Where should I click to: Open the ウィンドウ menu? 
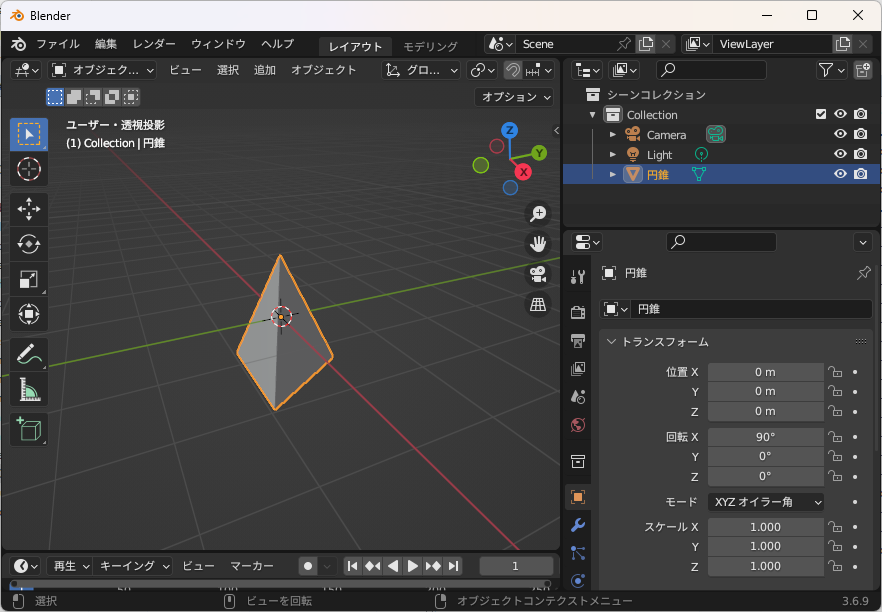[x=218, y=44]
